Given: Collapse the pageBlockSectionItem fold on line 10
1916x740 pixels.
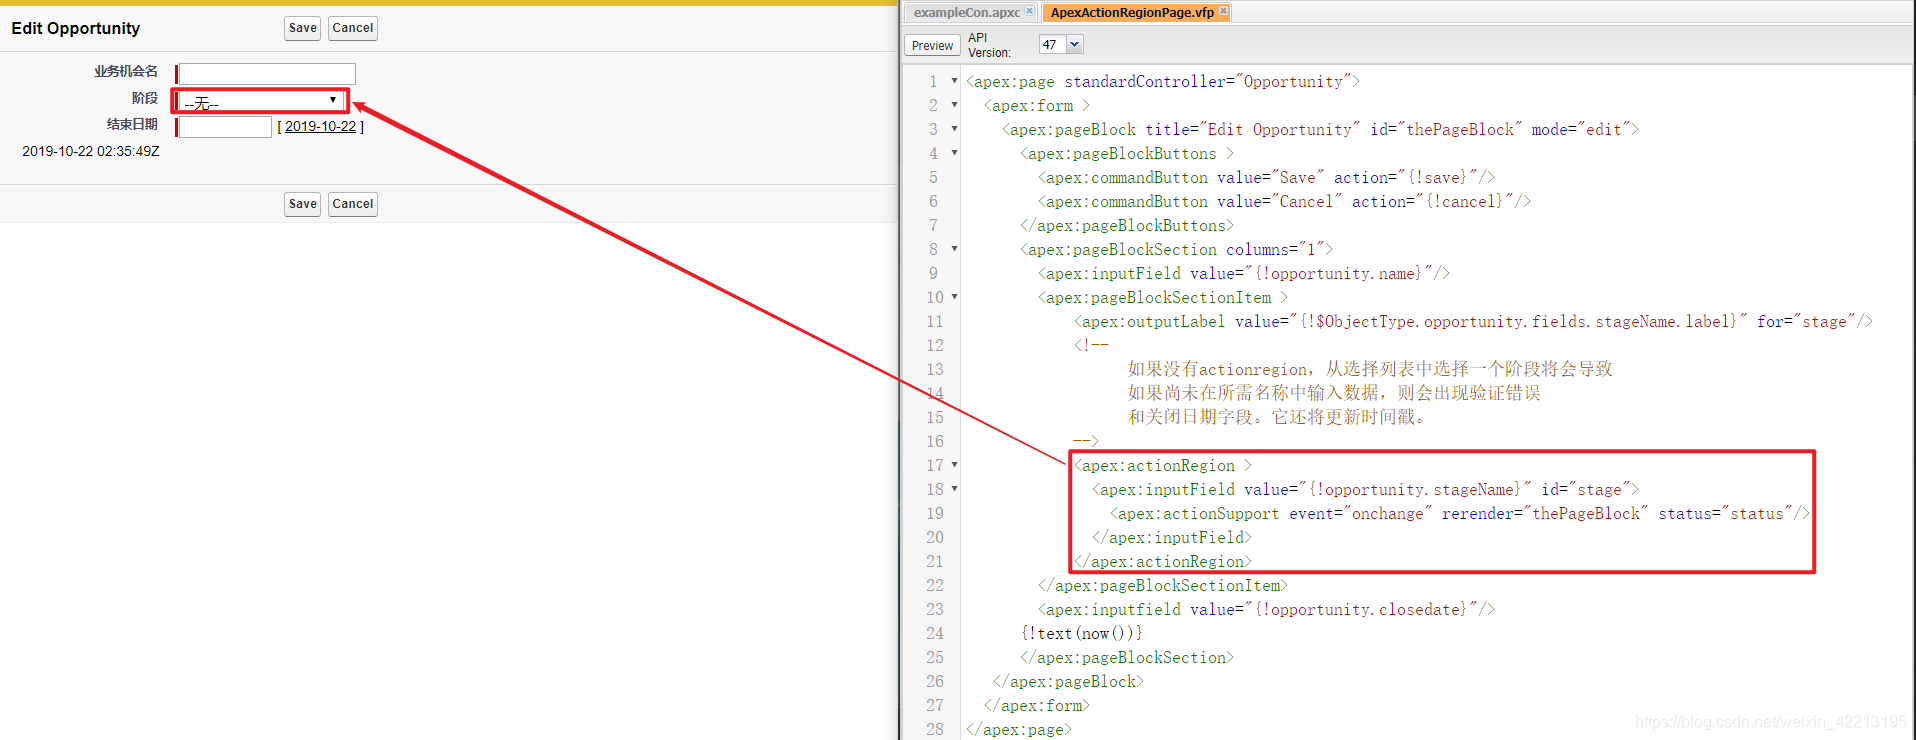Looking at the screenshot, I should tap(954, 297).
